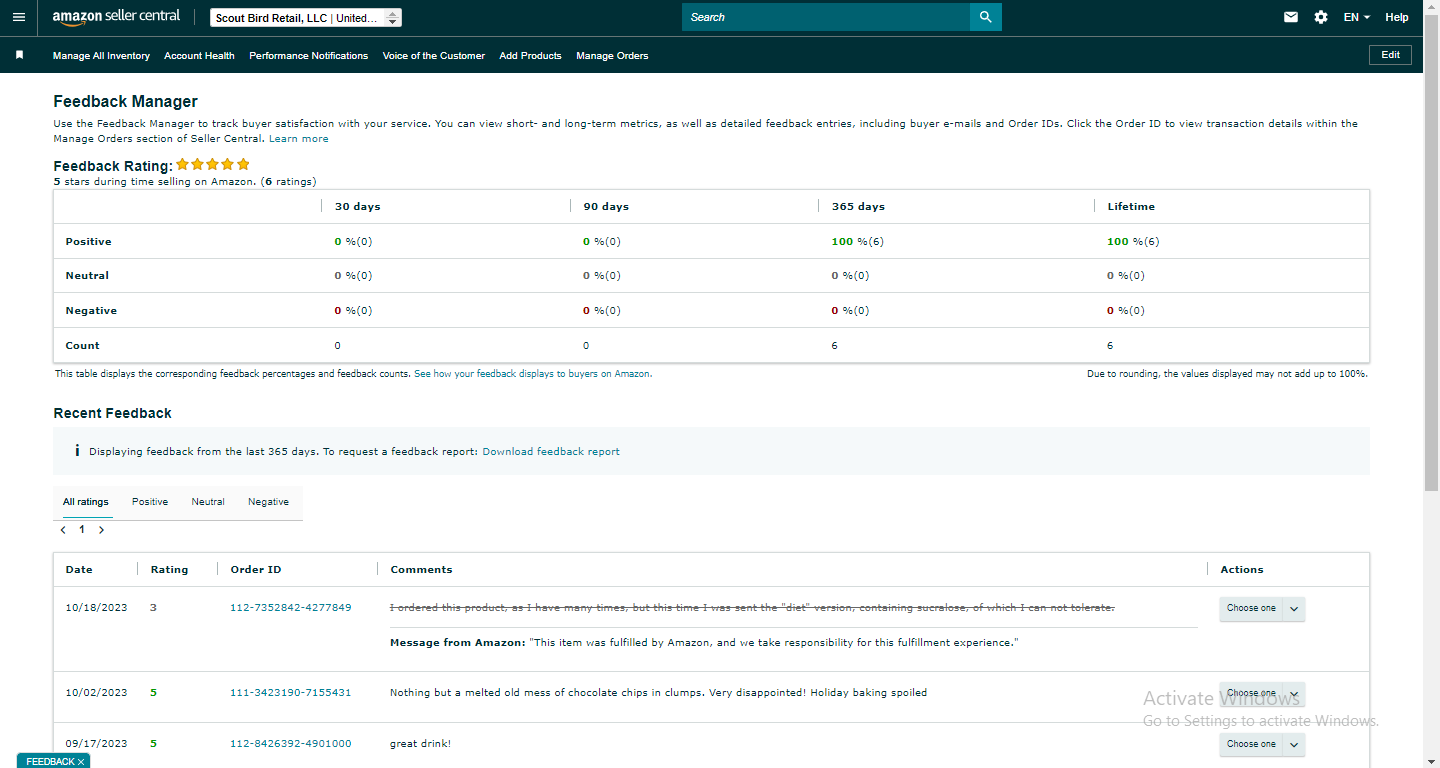
Task: Click the Actions column header
Action: coord(1242,570)
